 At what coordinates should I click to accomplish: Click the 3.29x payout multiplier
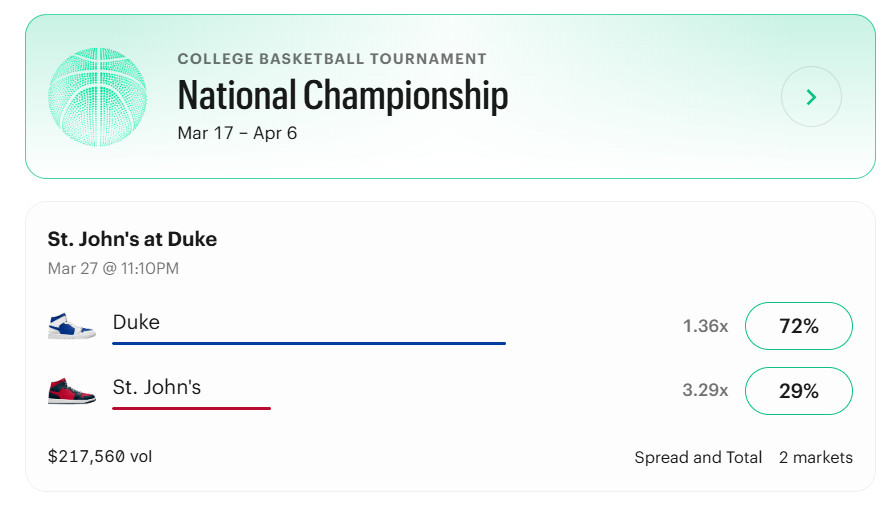click(705, 391)
